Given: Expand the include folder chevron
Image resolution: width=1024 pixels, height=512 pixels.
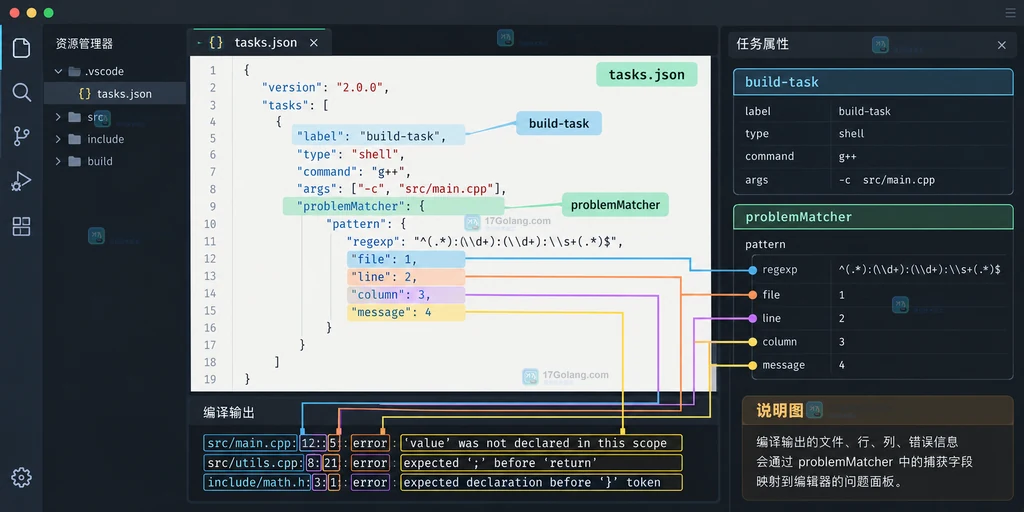Looking at the screenshot, I should coord(58,139).
